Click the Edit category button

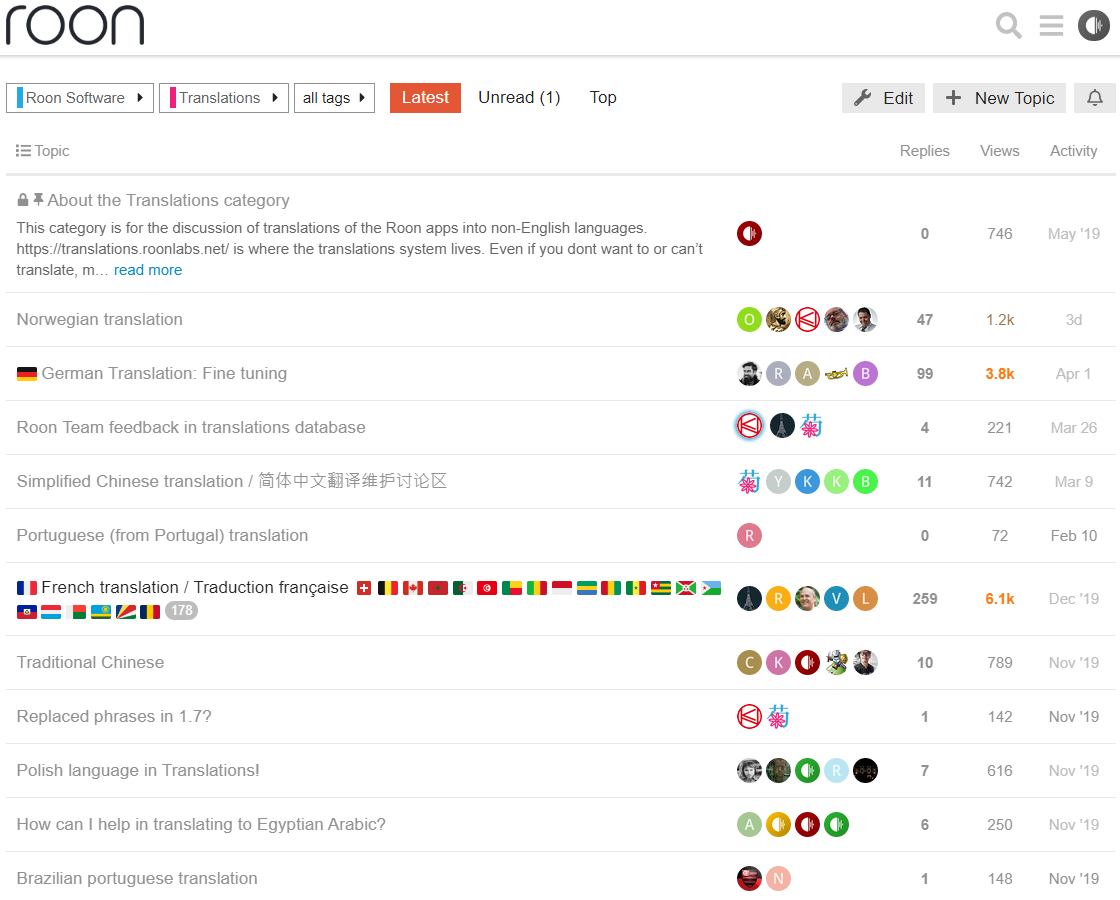coord(884,98)
